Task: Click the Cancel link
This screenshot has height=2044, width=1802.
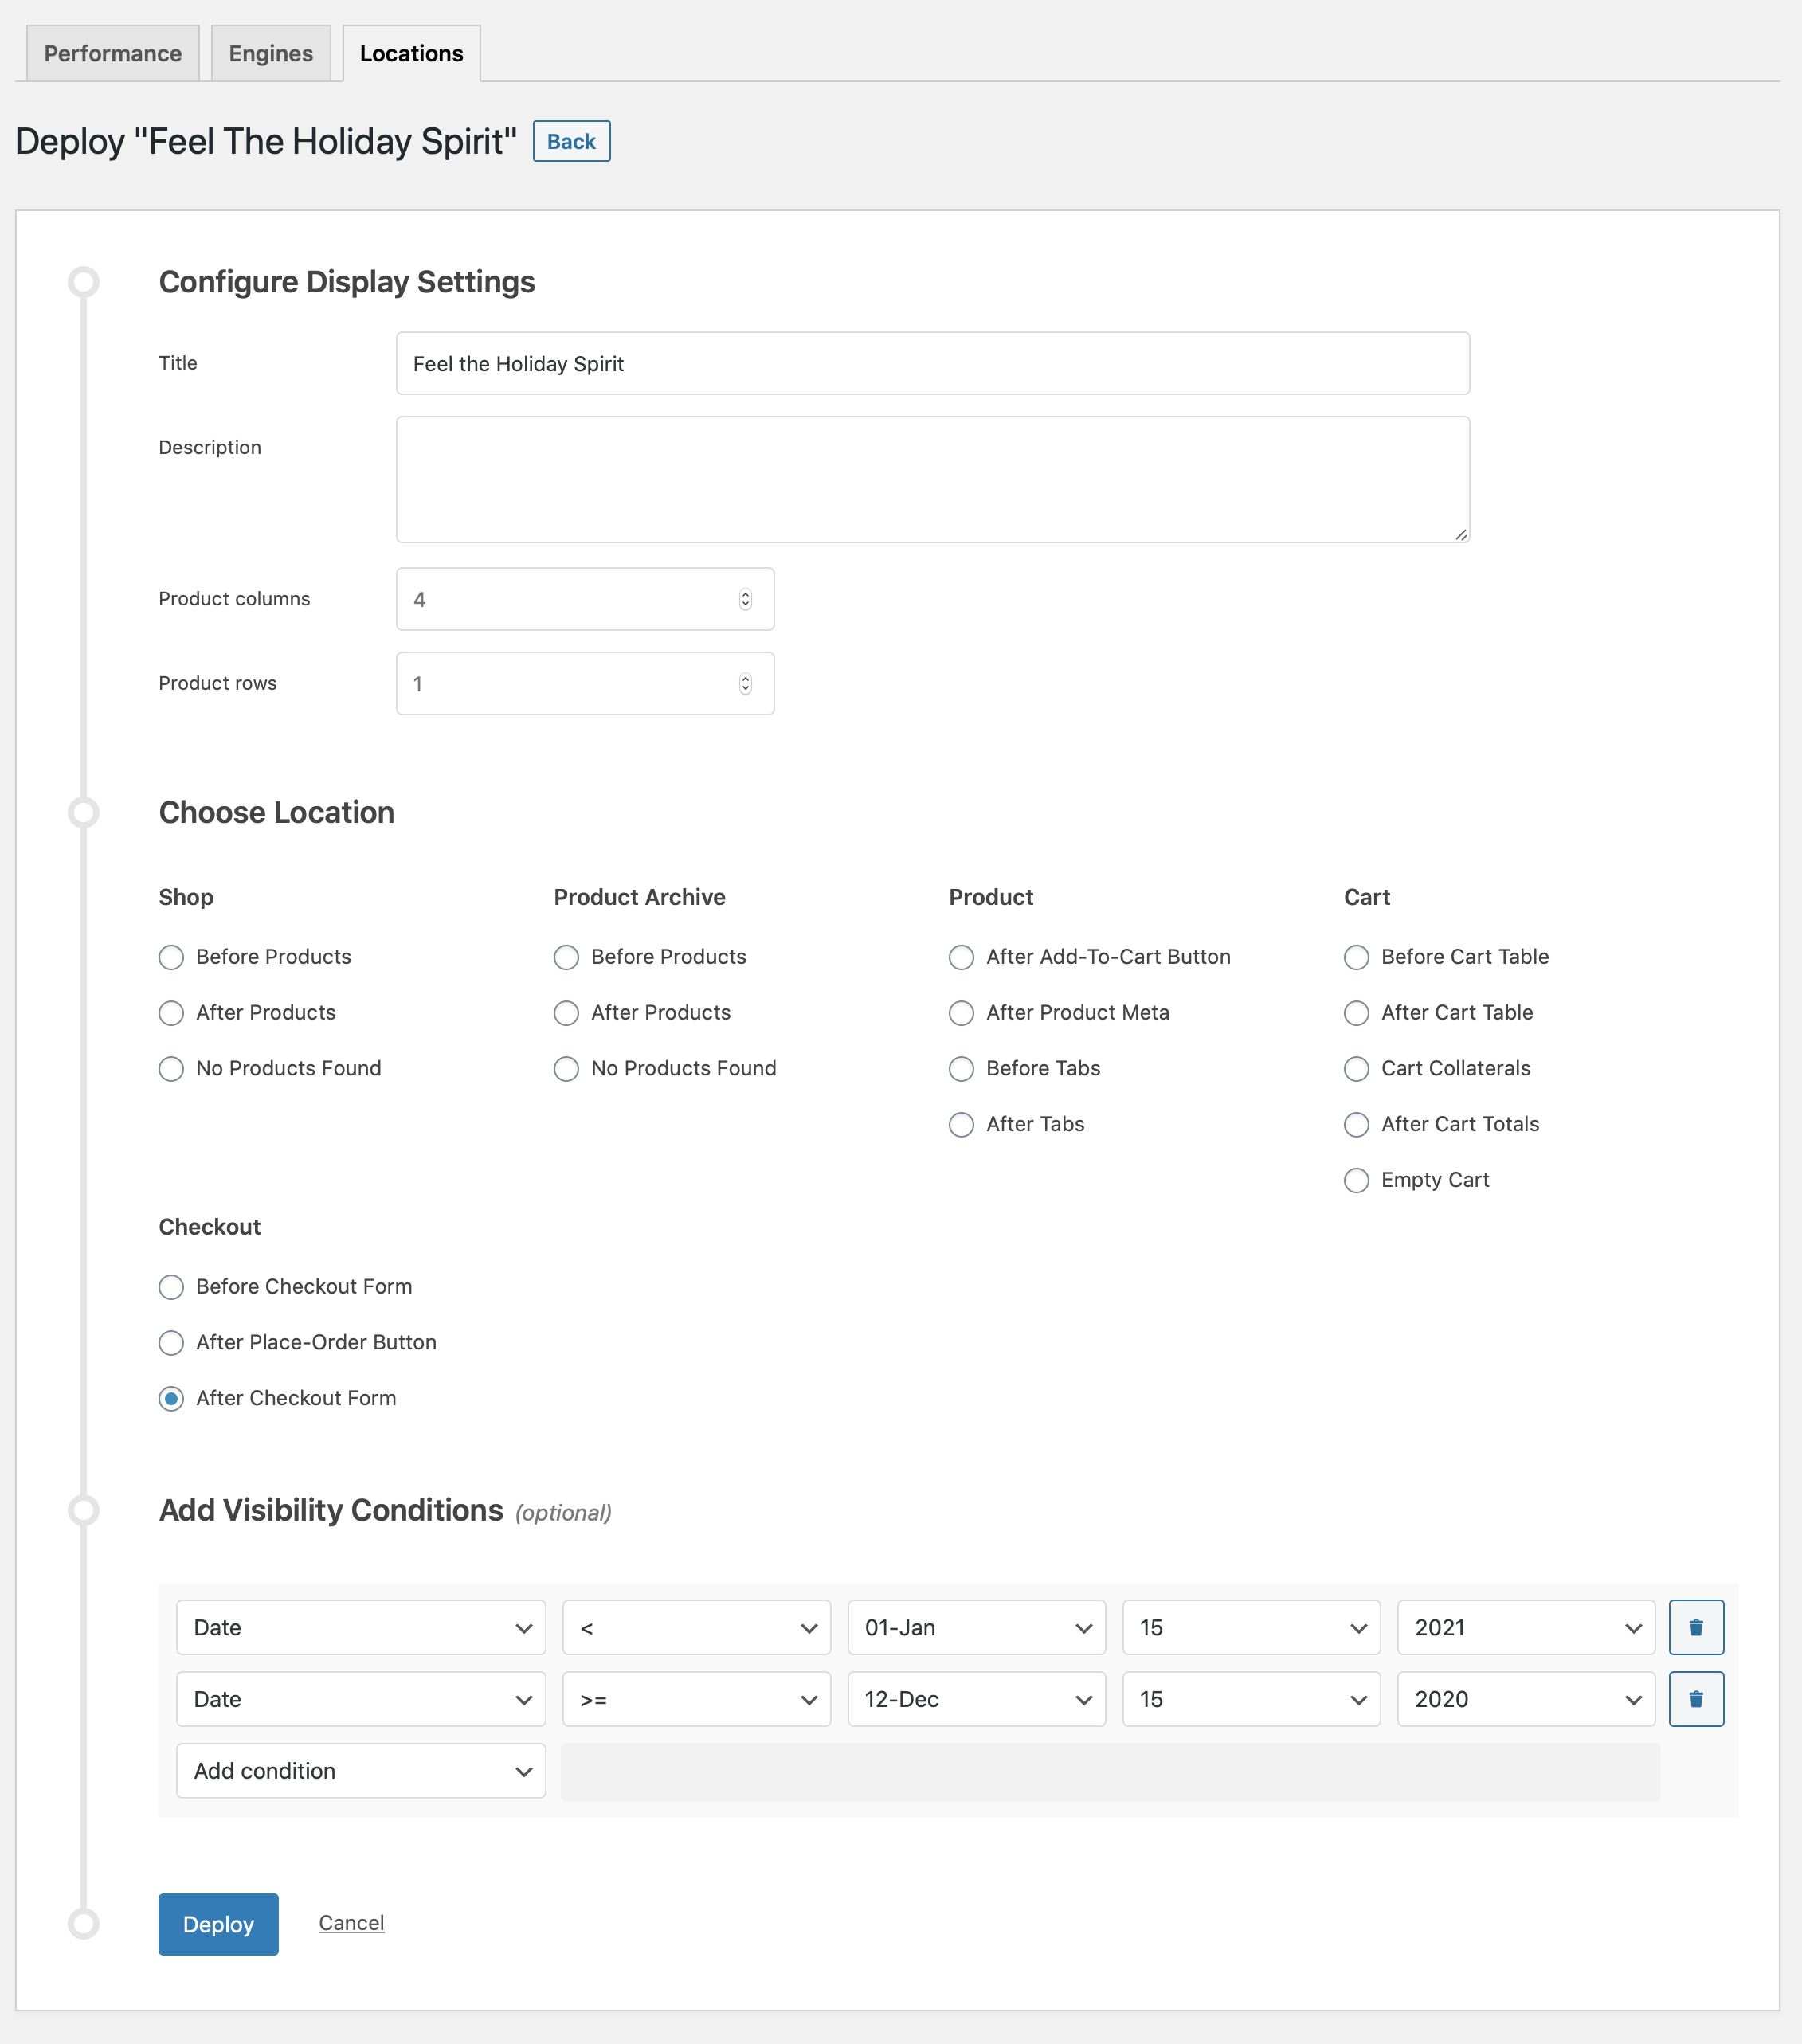Action: pos(351,1922)
